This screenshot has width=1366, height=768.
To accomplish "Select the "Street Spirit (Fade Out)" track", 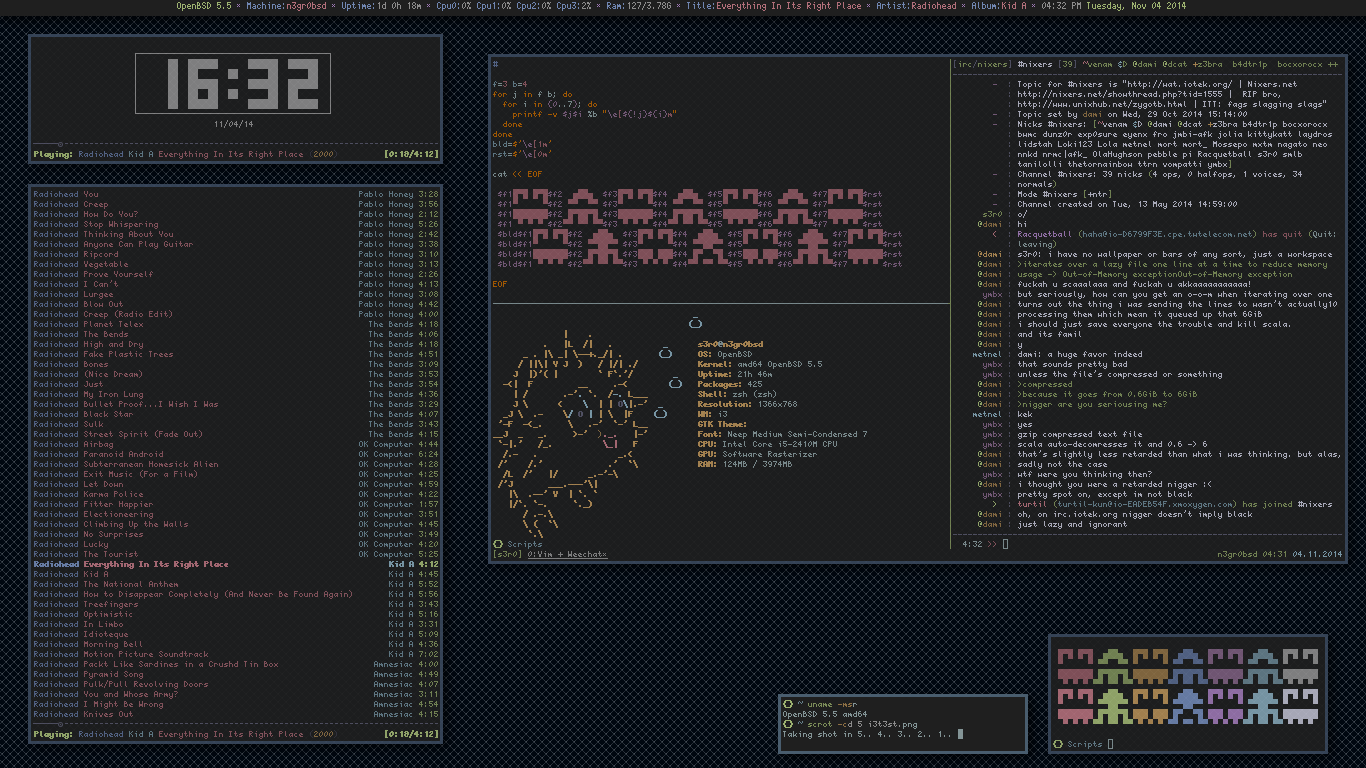I will coord(235,434).
